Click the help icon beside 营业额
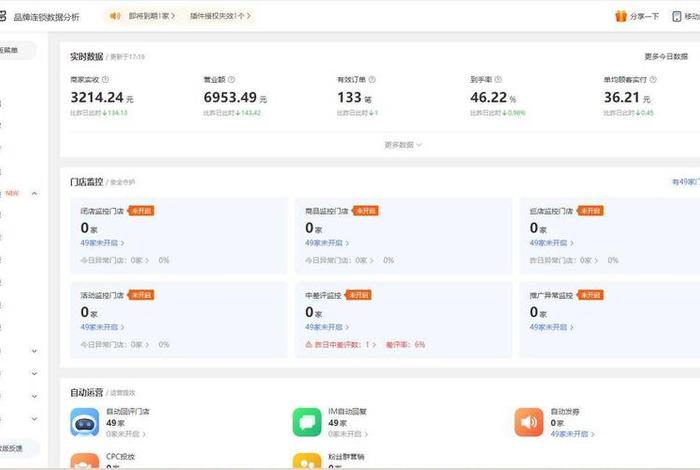 [231, 79]
